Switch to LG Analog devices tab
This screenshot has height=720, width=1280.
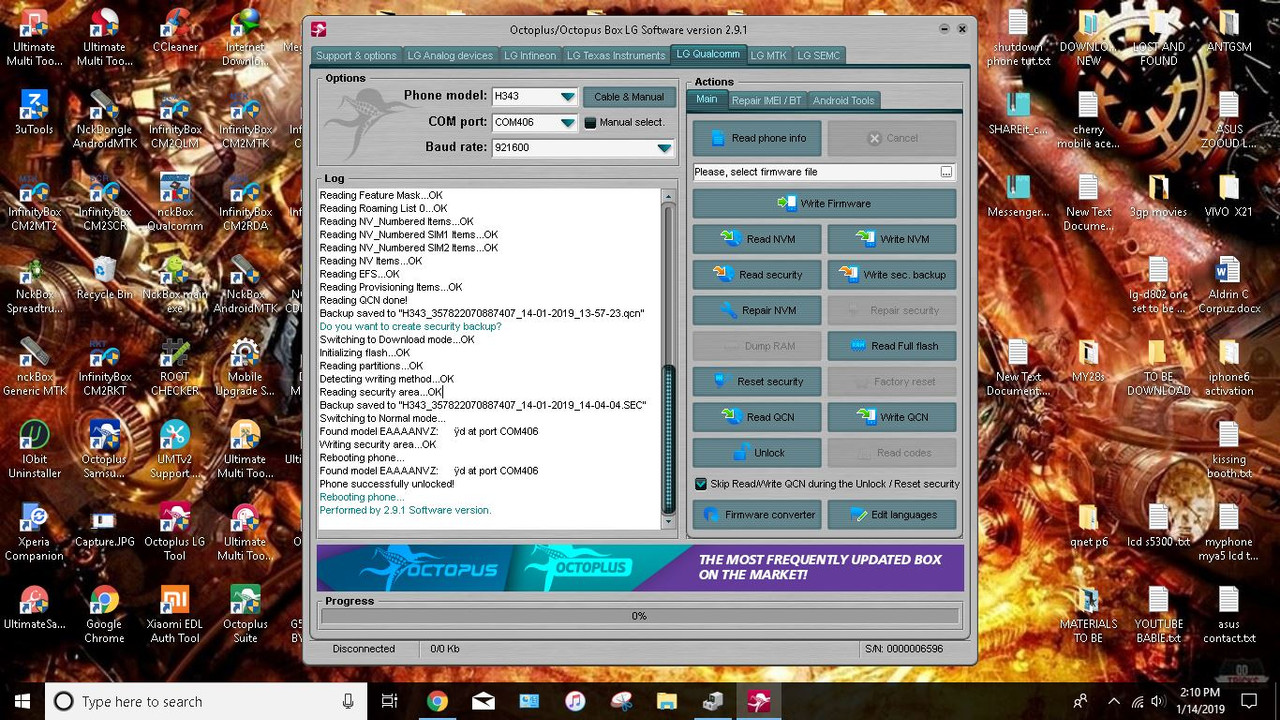point(450,56)
